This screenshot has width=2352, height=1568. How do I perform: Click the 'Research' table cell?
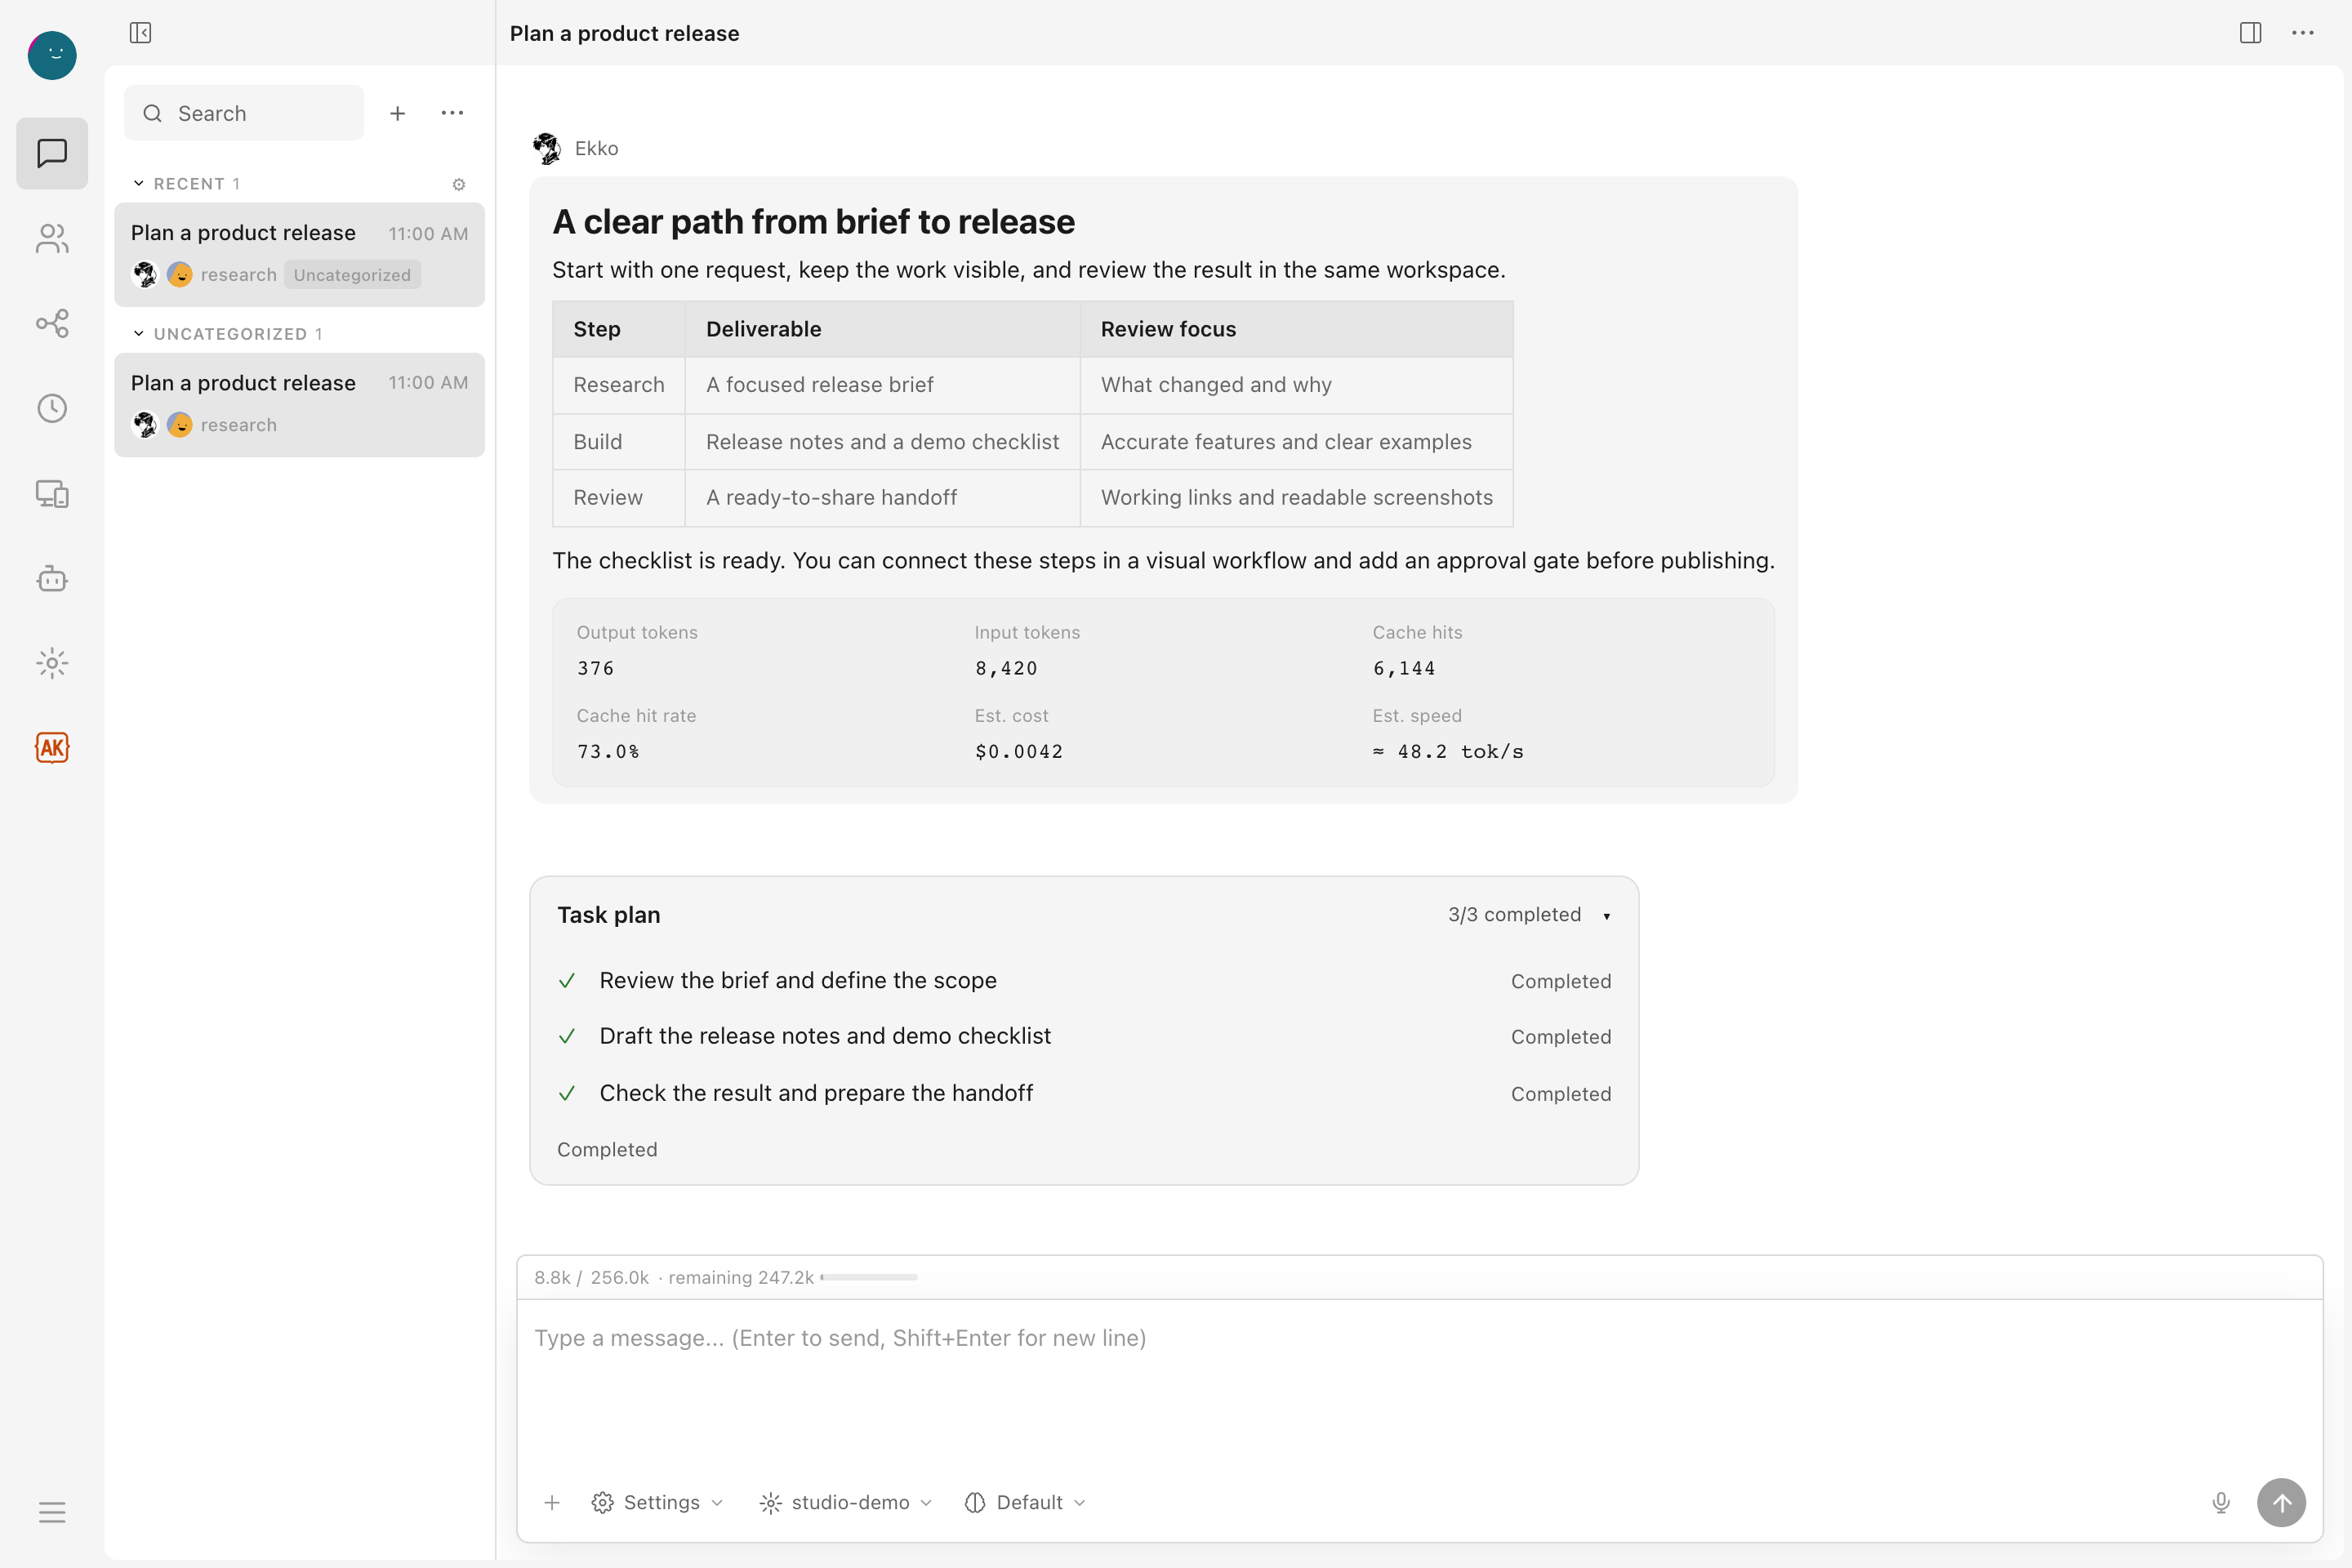coord(618,385)
